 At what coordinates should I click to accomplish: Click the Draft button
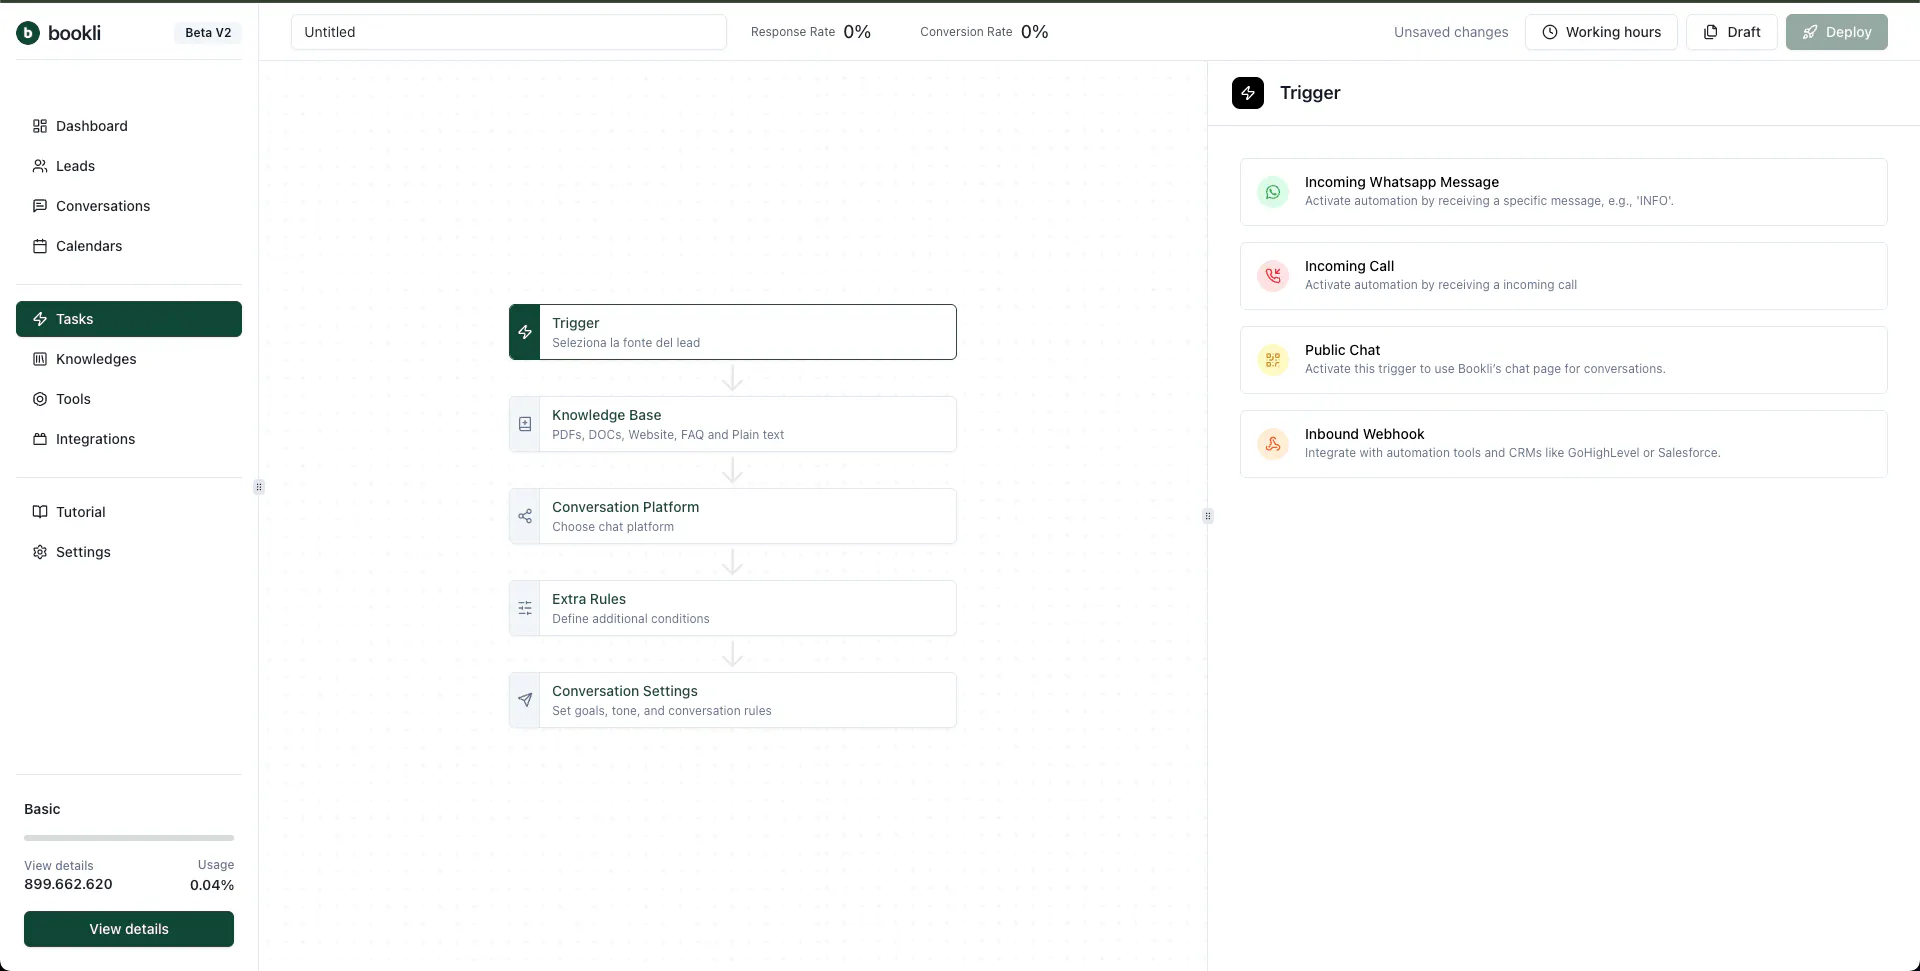point(1732,32)
